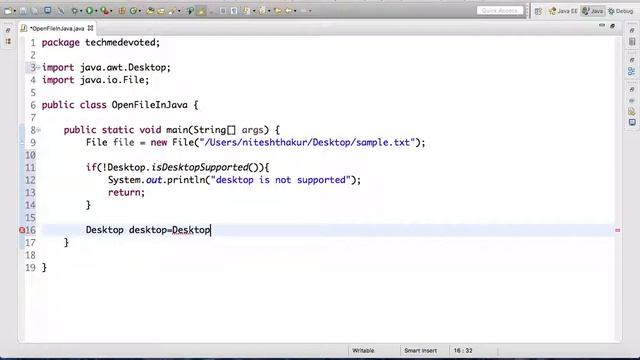Open the Debug configurations dropdown arrow
640x360 pixels.
pos(81,11)
